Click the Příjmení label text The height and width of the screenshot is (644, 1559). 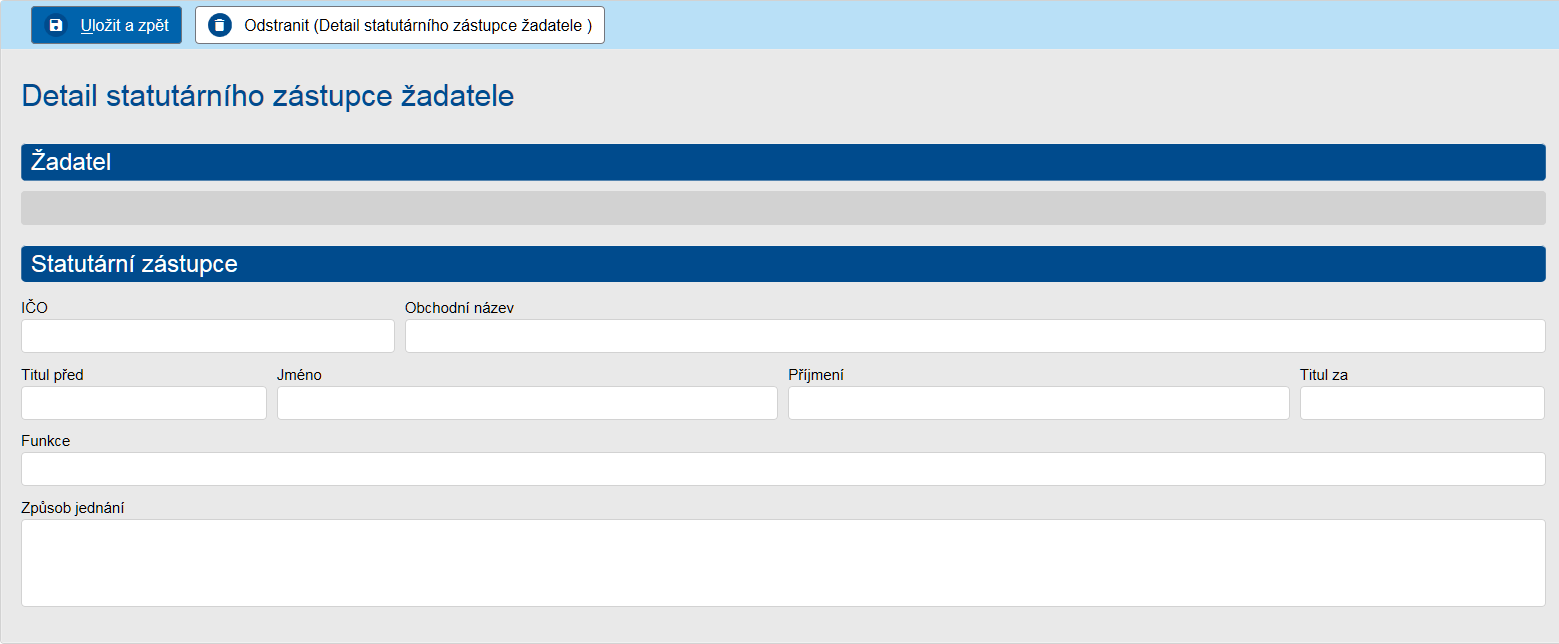click(x=814, y=374)
